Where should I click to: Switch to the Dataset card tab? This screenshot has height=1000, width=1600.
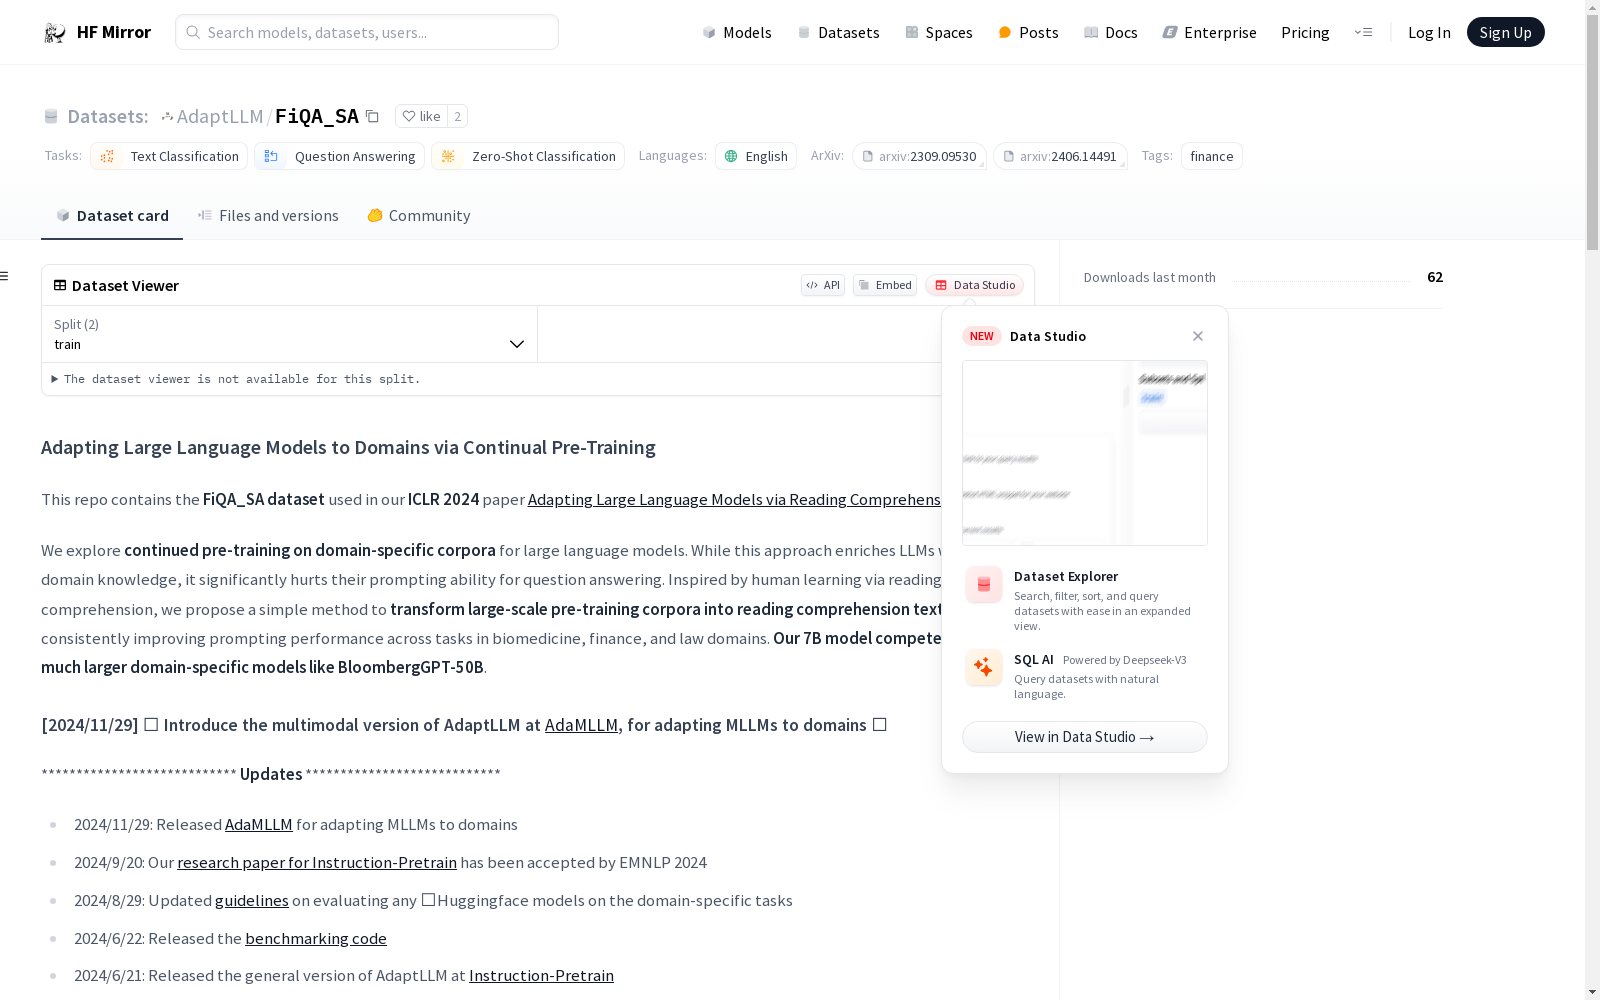click(112, 215)
